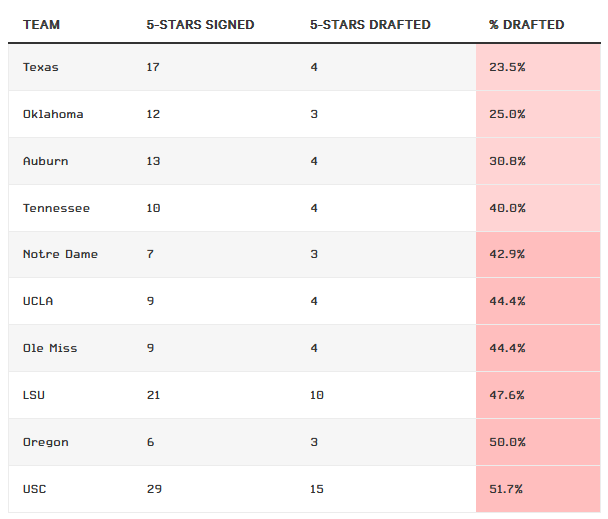Screen dimensions: 608x519
Task: Sort by 5-STARS SIGNED header
Action: tap(200, 24)
